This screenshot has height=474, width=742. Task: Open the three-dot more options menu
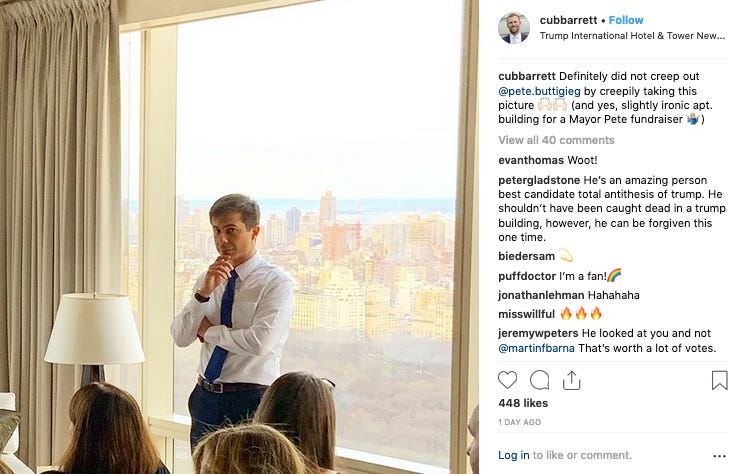coord(719,456)
